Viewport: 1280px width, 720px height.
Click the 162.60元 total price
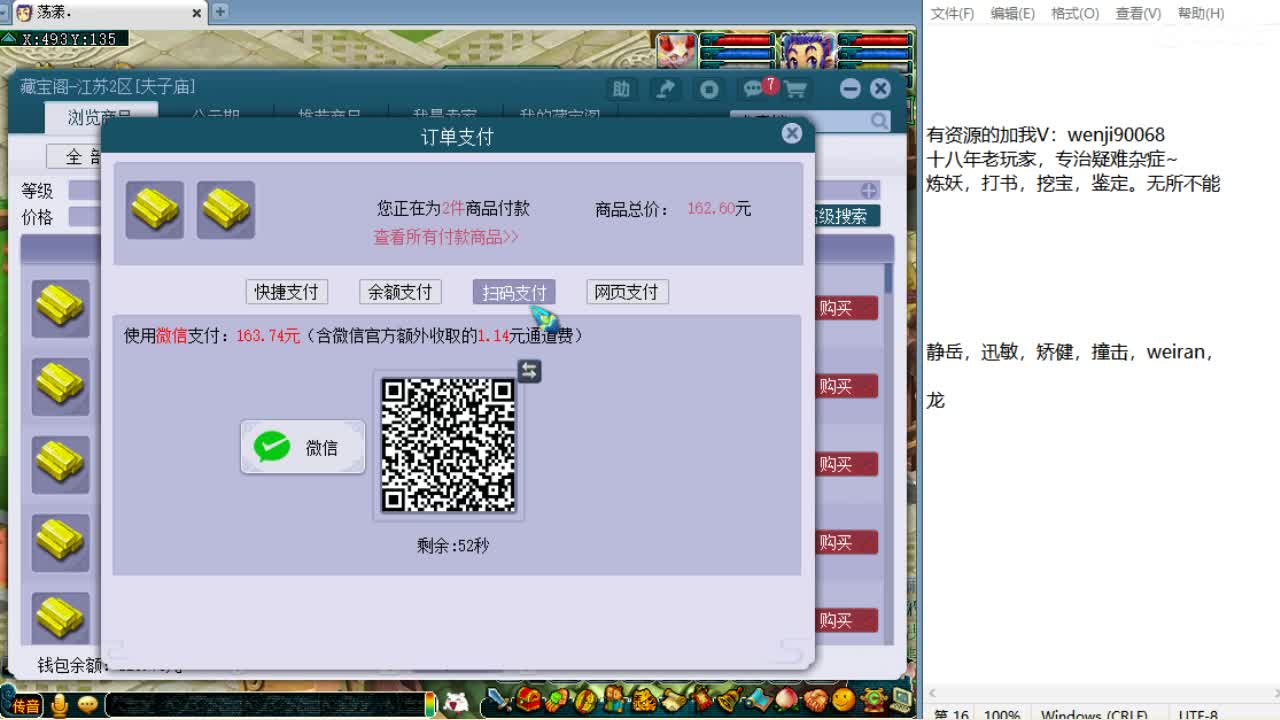pyautogui.click(x=719, y=209)
